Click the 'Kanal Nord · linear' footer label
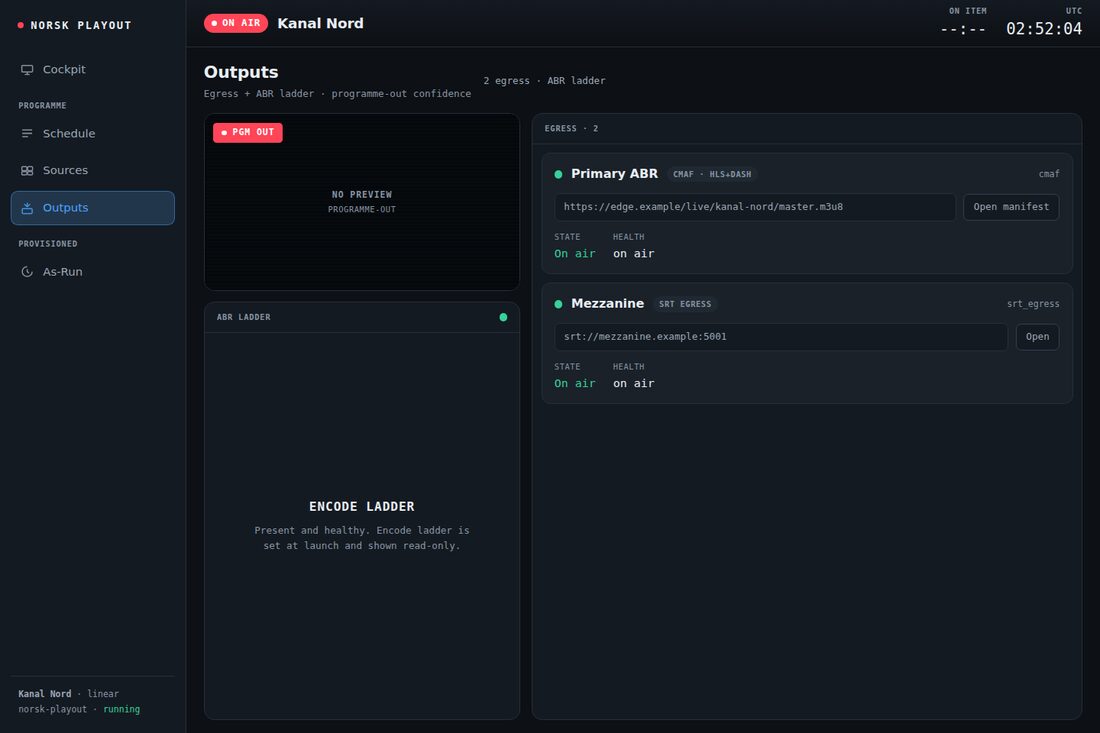 tap(69, 694)
